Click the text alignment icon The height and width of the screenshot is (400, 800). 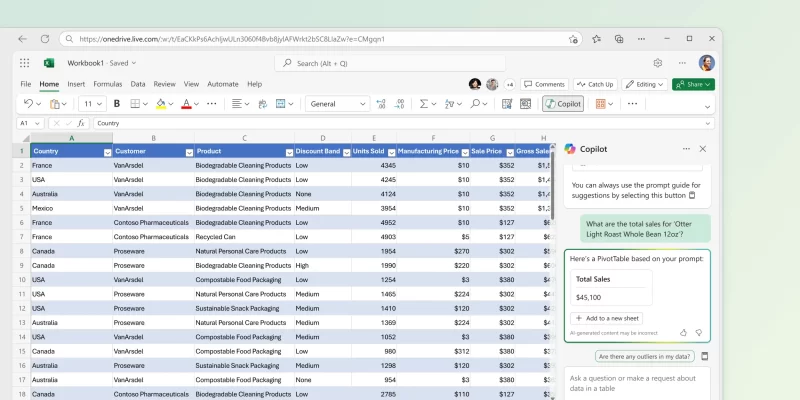coord(236,104)
